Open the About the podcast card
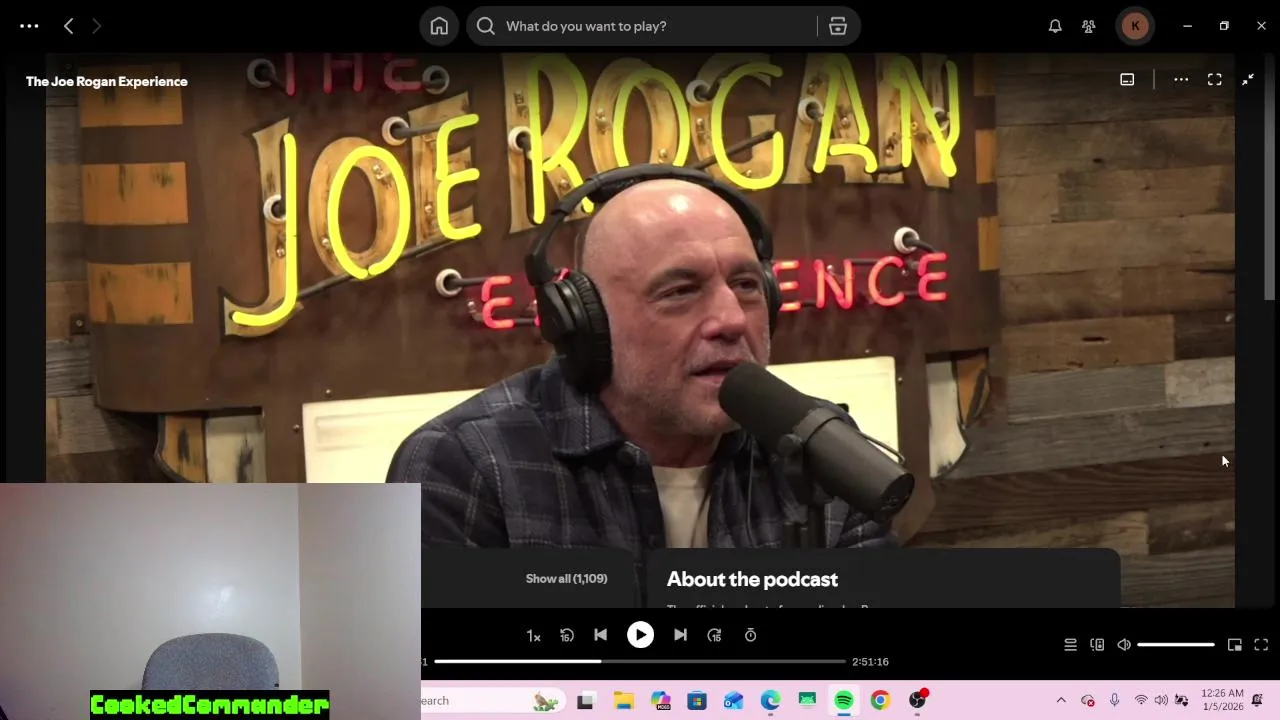Viewport: 1280px width, 720px height. (885, 579)
